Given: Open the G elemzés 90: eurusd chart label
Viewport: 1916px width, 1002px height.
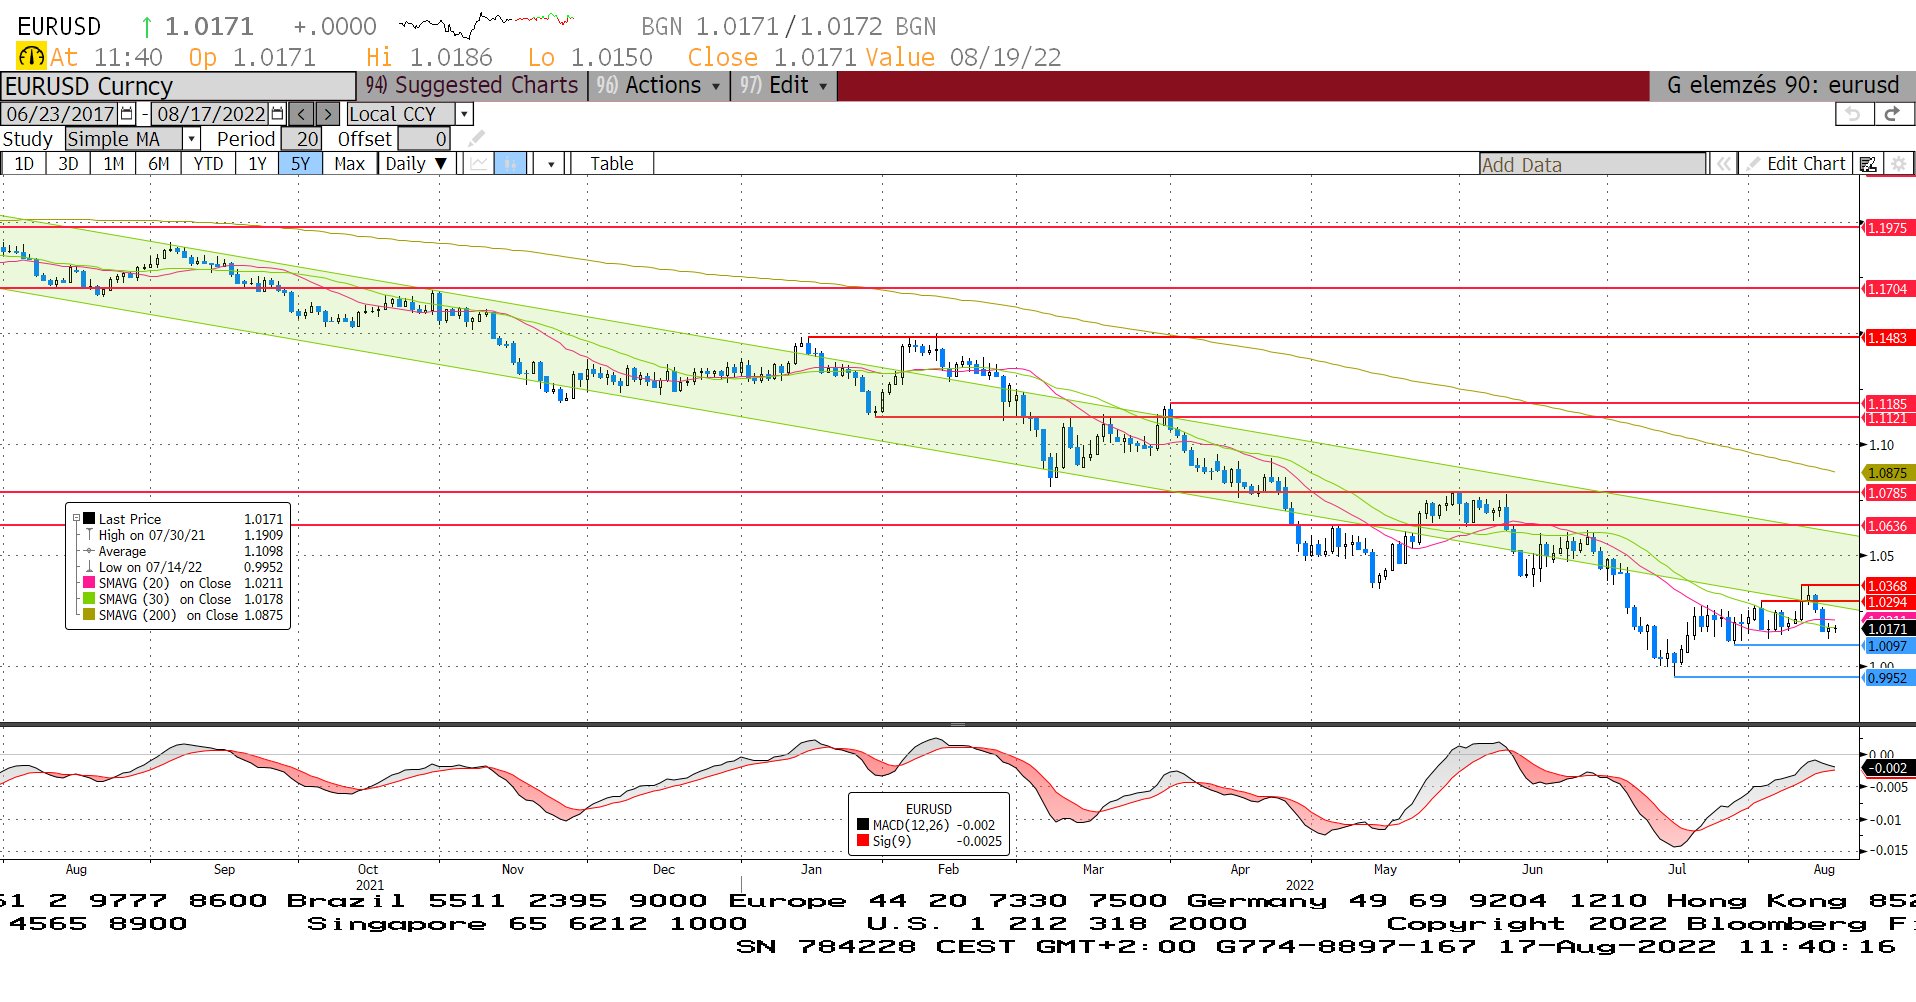Looking at the screenshot, I should (x=1782, y=86).
